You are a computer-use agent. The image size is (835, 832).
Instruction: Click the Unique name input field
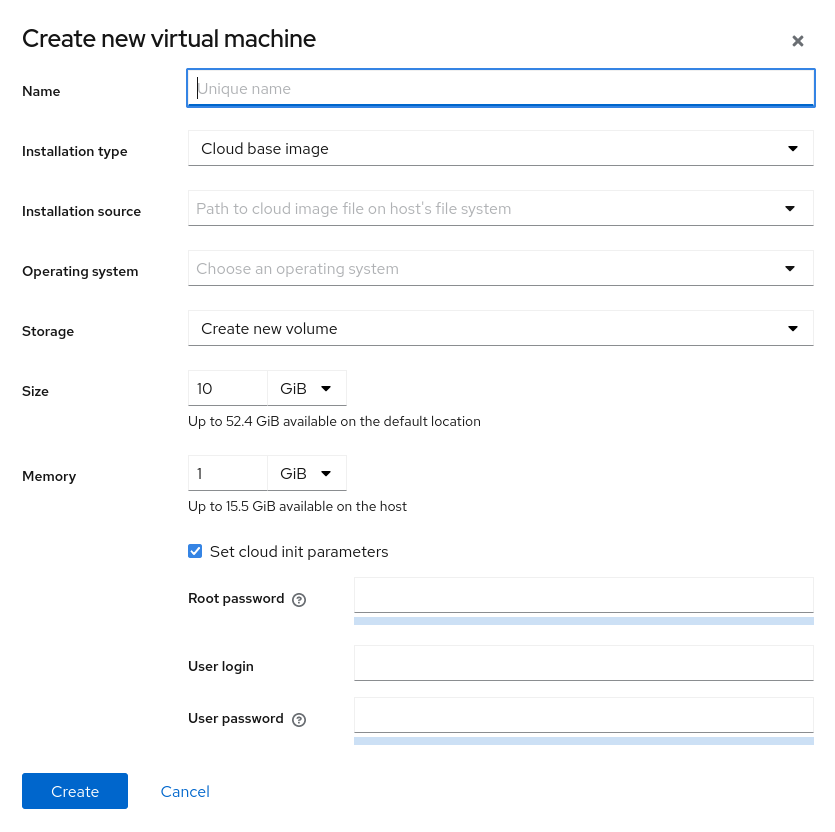pyautogui.click(x=500, y=88)
